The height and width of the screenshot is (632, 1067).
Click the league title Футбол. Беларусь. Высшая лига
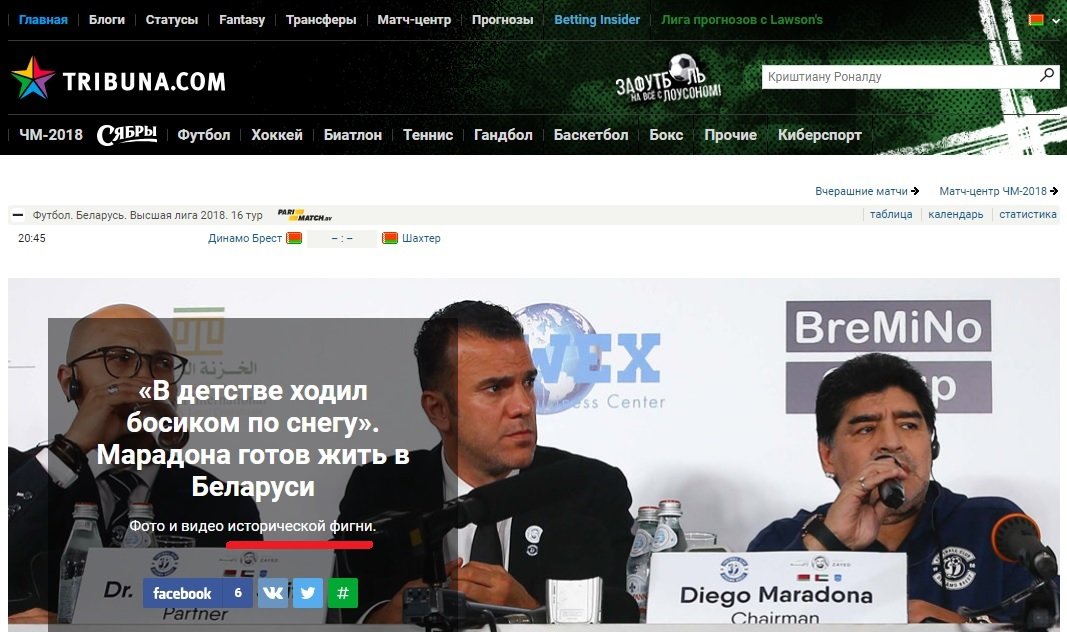pyautogui.click(x=148, y=215)
